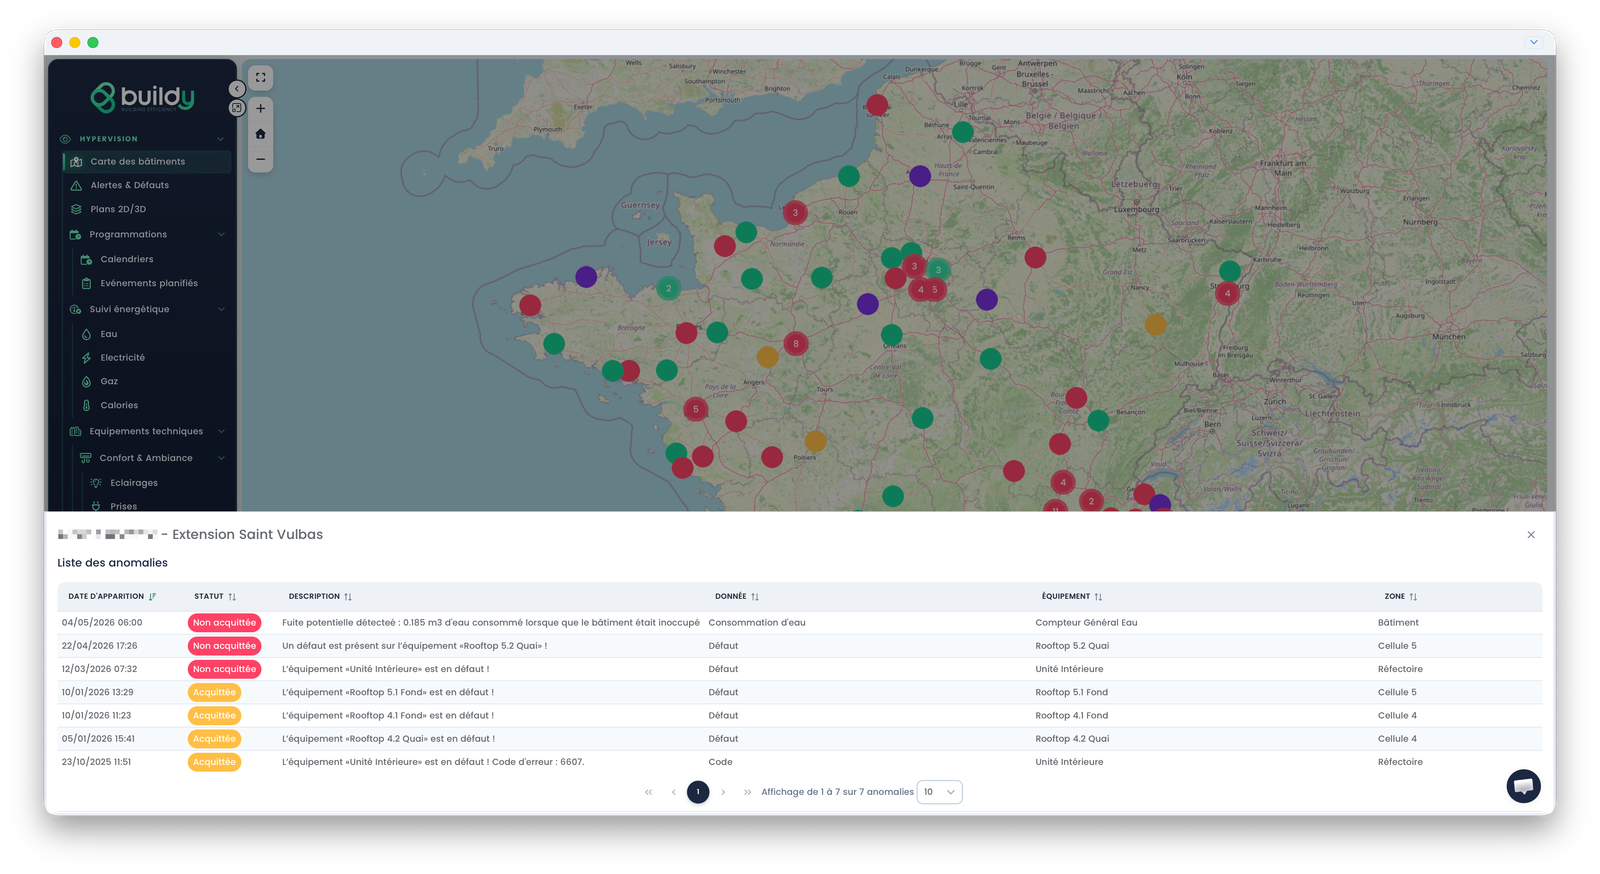Image resolution: width=1600 pixels, height=874 pixels.
Task: Select the 'Bâtiment' zone cell
Action: (1398, 623)
